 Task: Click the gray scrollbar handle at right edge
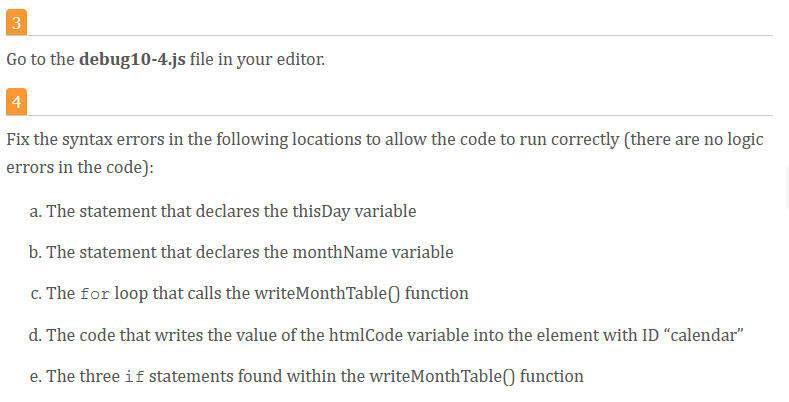pyautogui.click(x=786, y=186)
